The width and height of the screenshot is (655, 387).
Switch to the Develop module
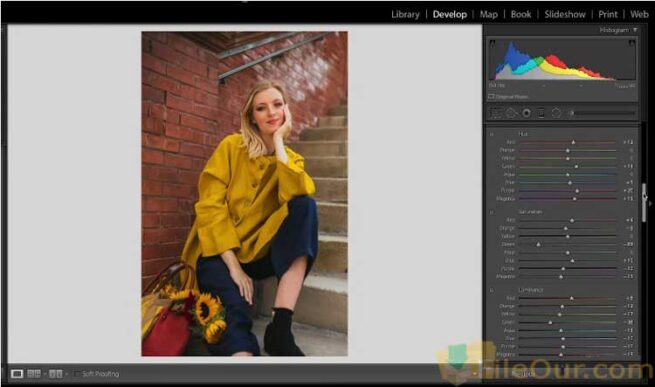coord(449,14)
